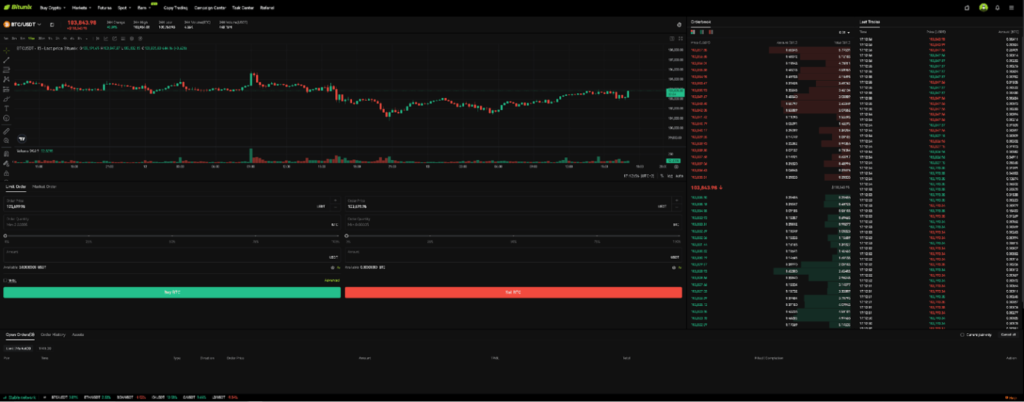Open the orderbook price precision dropdown
This screenshot has width=1024, height=402.
[x=844, y=33]
